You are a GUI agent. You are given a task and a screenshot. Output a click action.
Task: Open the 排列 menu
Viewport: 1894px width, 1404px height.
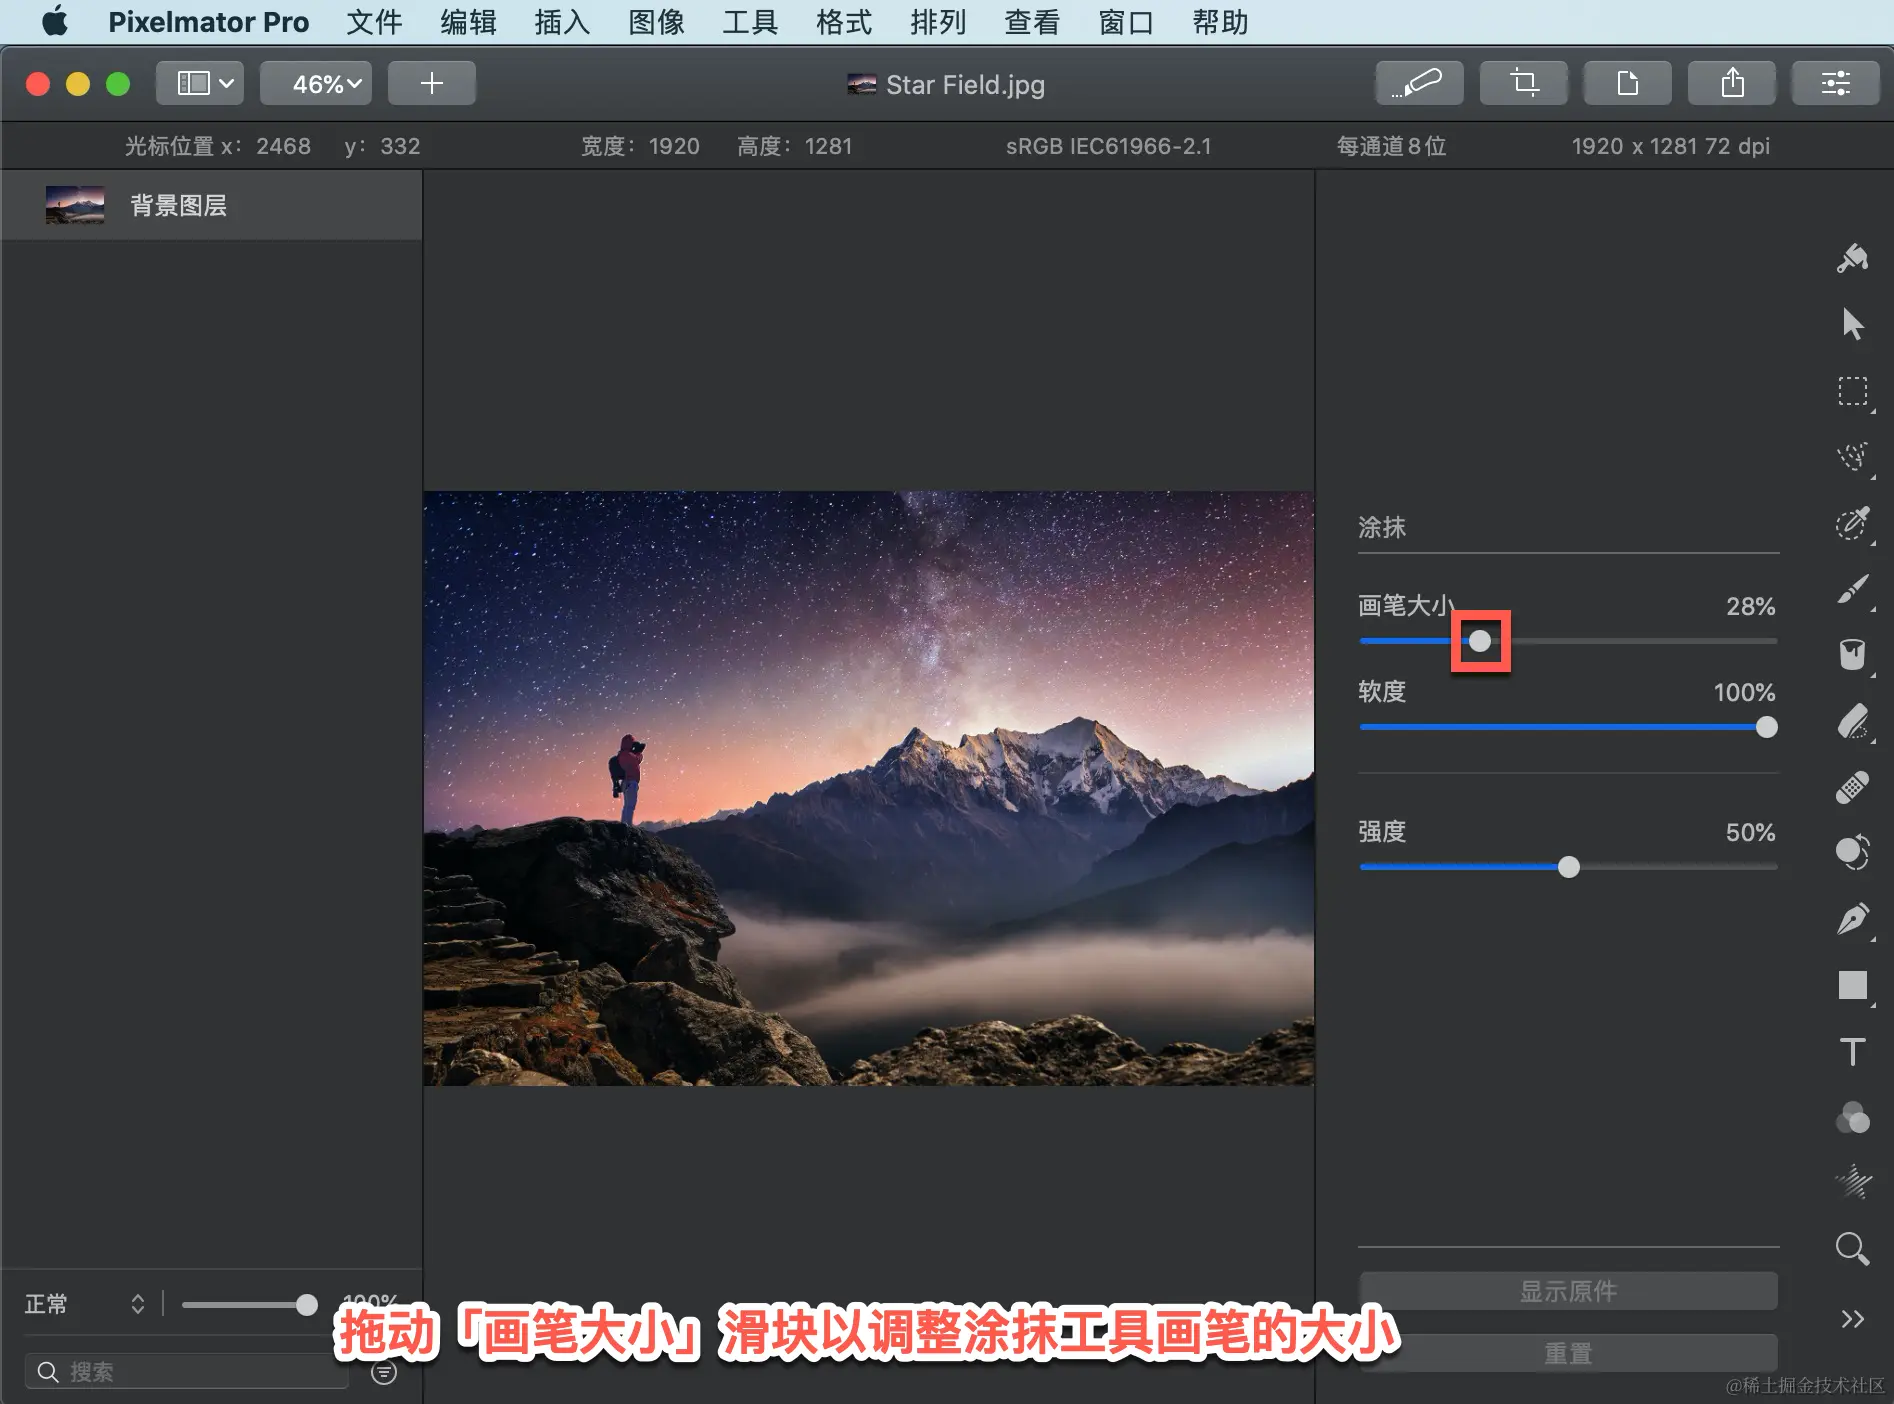(938, 22)
